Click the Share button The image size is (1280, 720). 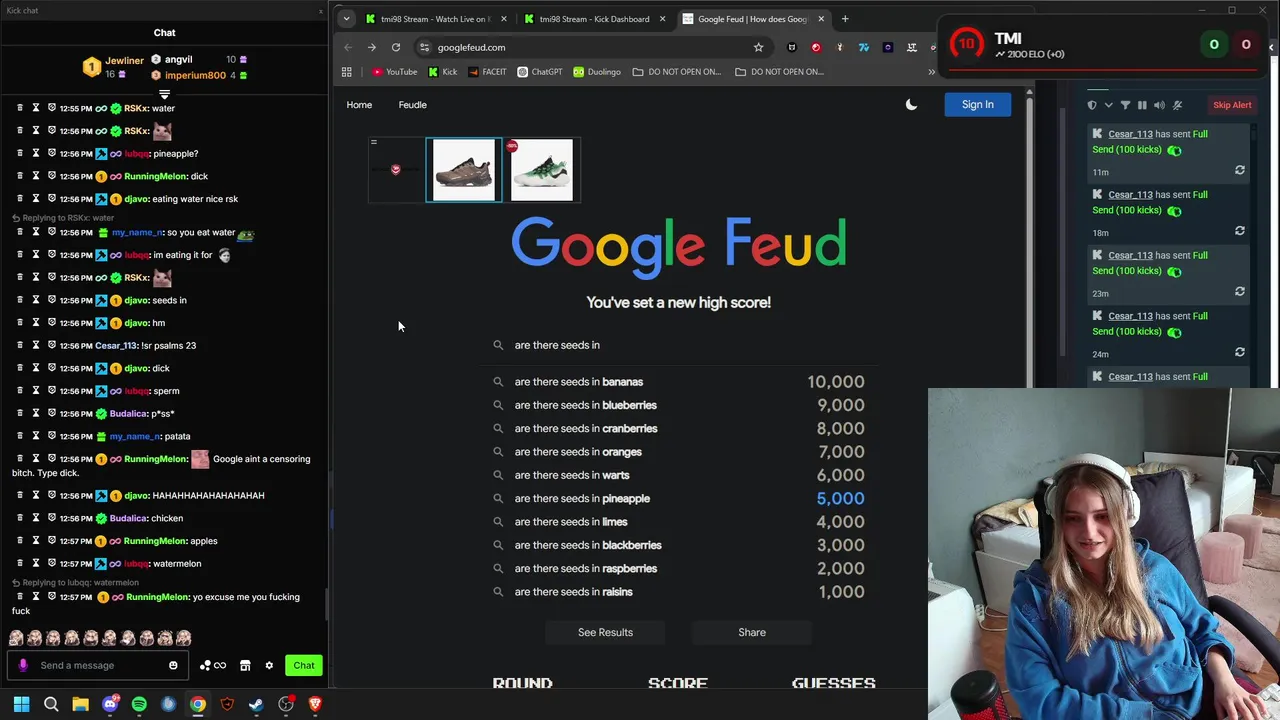(x=752, y=632)
